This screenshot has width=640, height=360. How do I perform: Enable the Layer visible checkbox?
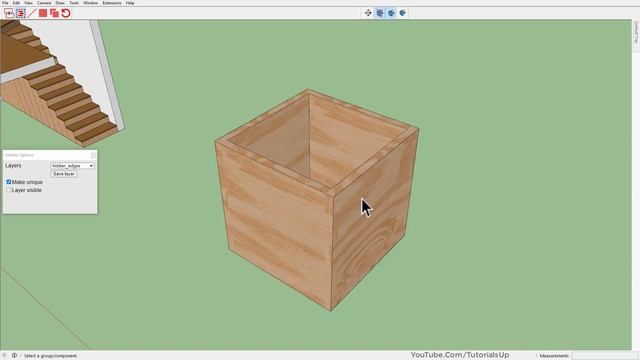pyautogui.click(x=9, y=190)
